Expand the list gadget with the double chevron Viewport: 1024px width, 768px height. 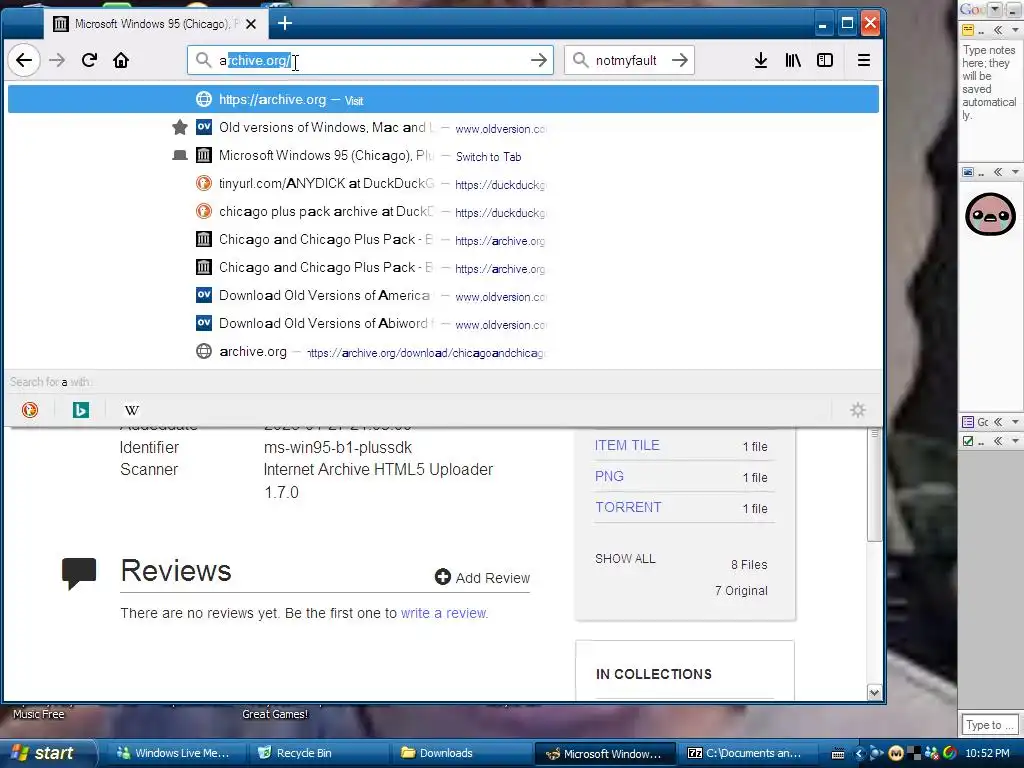999,422
